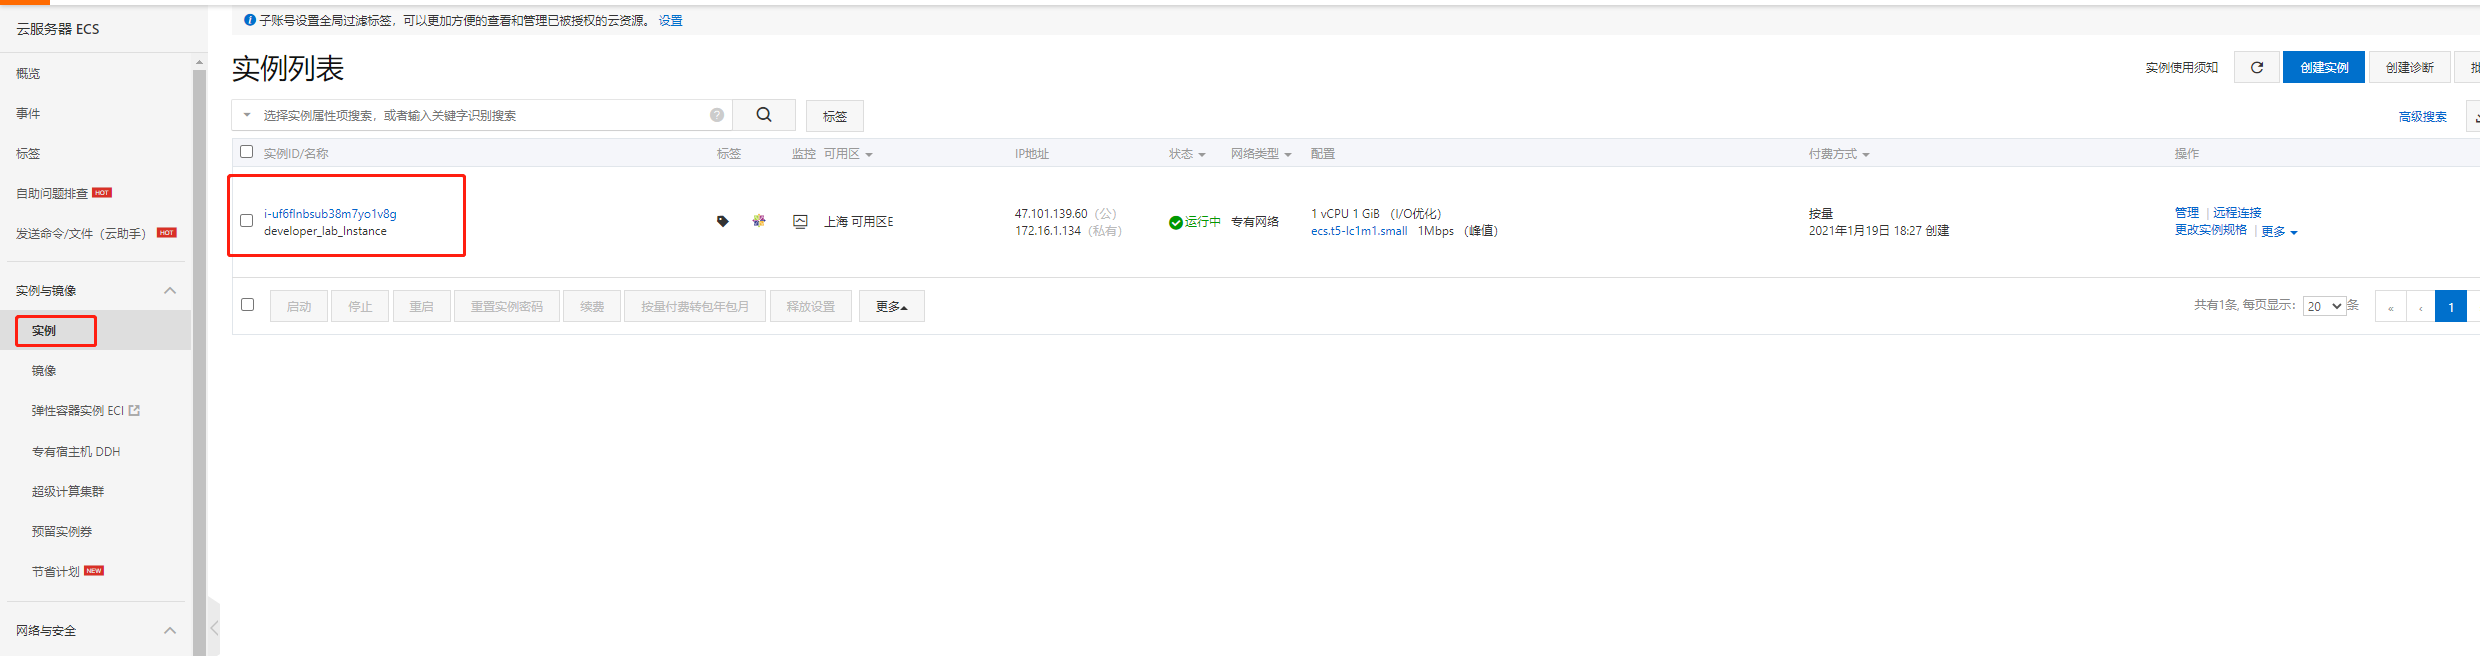Click the magnifier search button
The width and height of the screenshot is (2480, 656).
(x=764, y=115)
